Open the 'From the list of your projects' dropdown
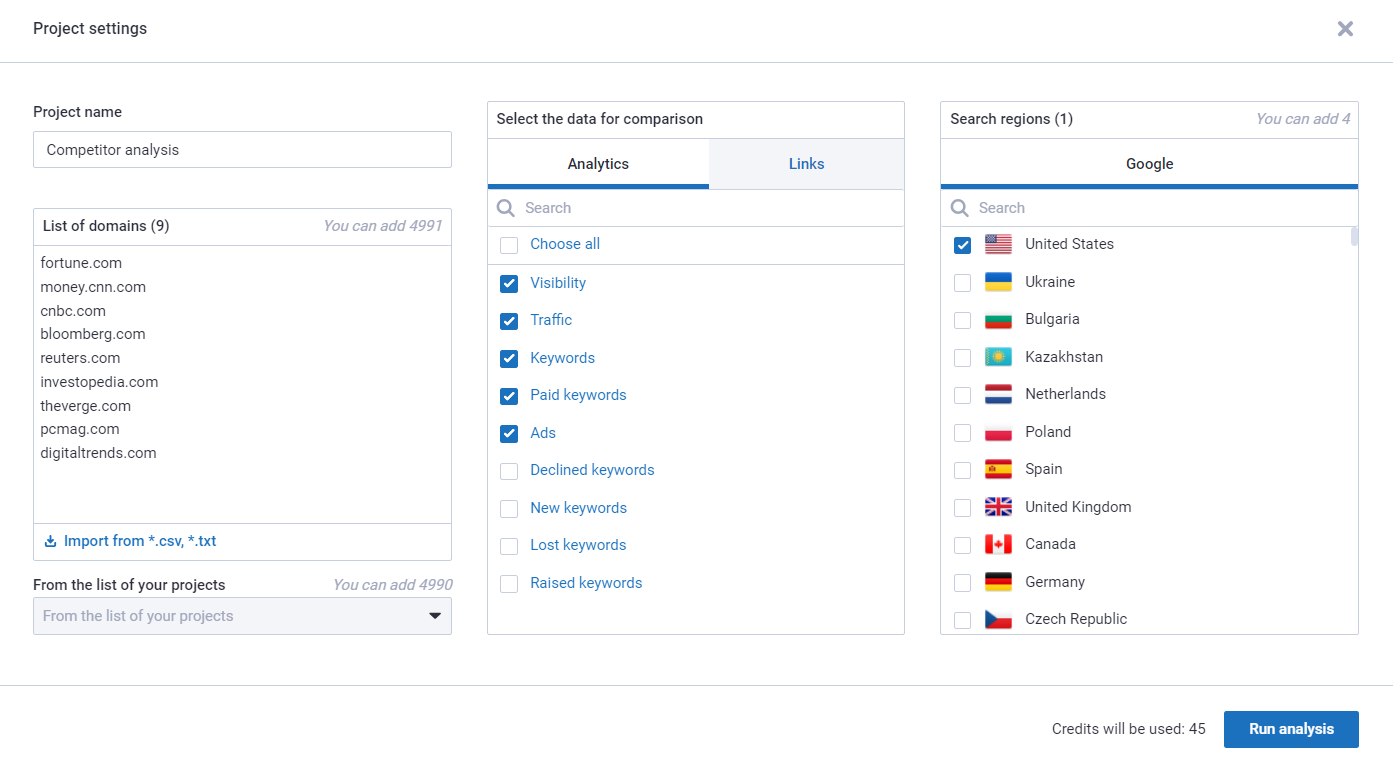 (x=242, y=616)
